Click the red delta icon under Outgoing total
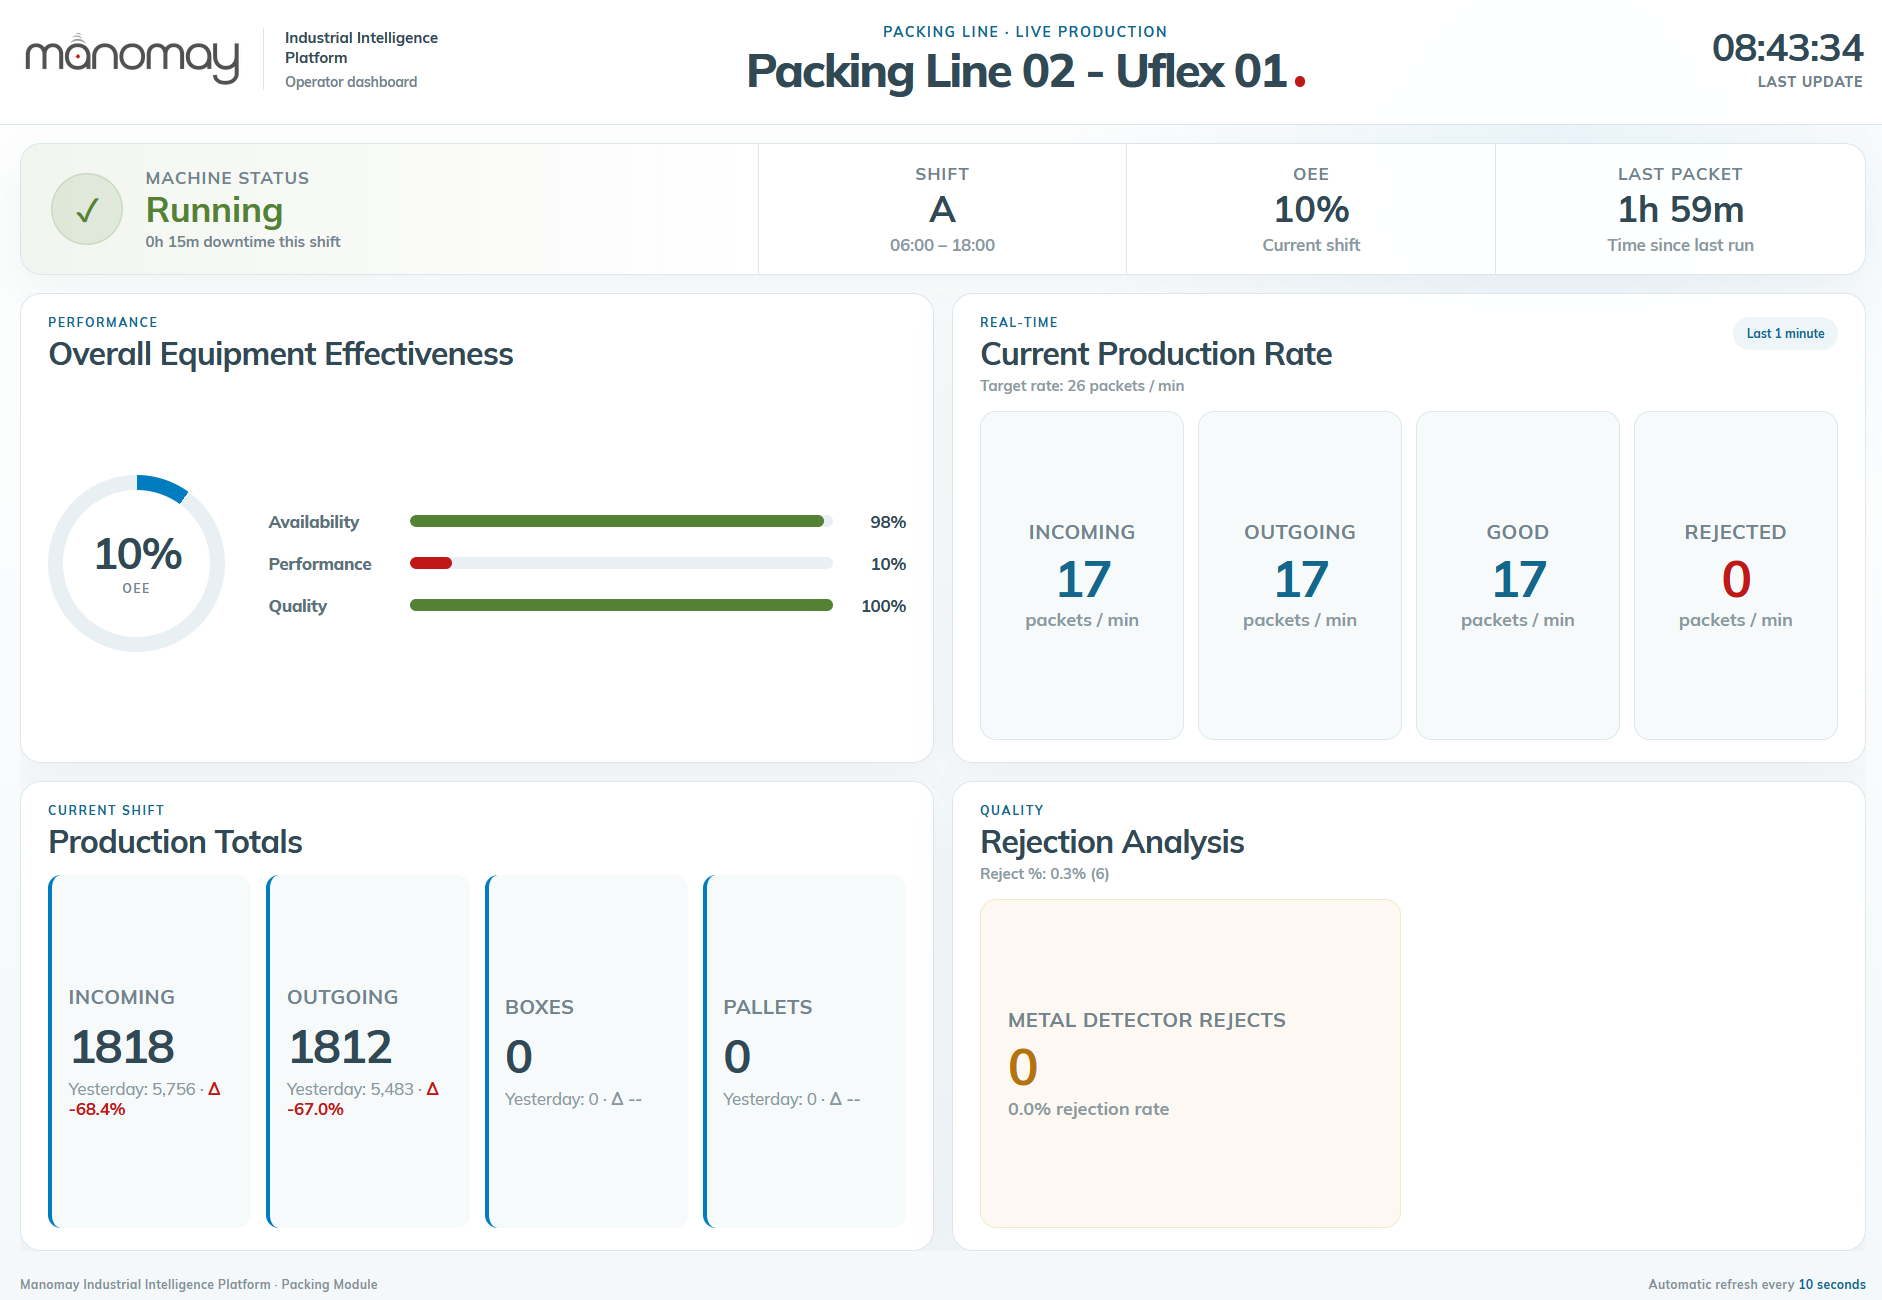The image size is (1882, 1300). tap(433, 1089)
